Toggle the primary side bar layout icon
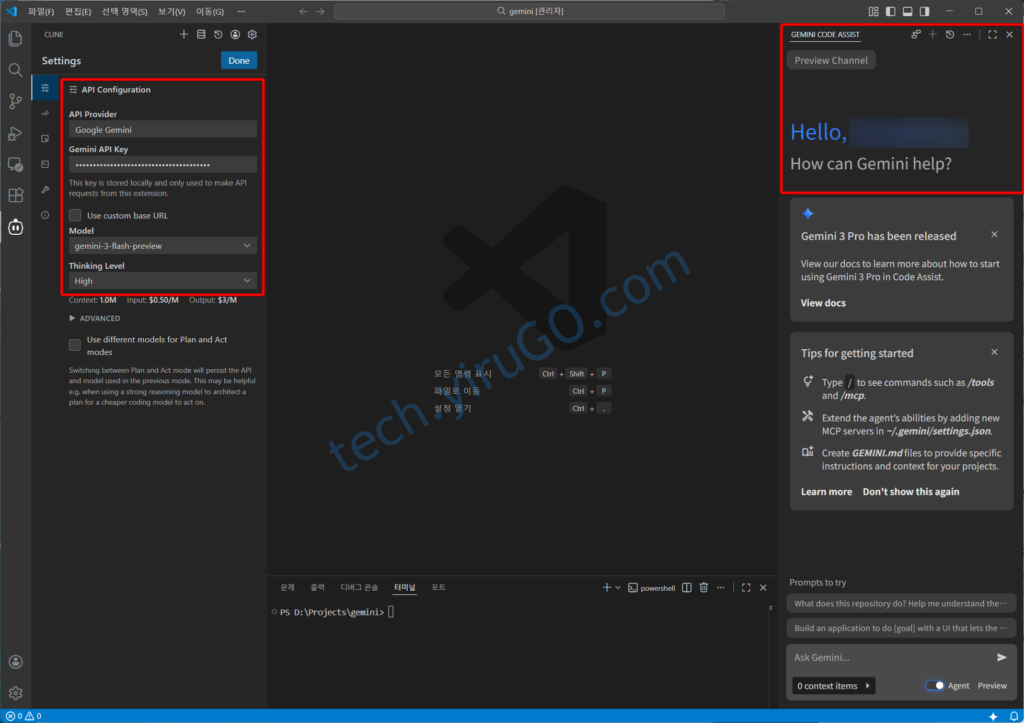This screenshot has width=1024, height=723. point(891,11)
